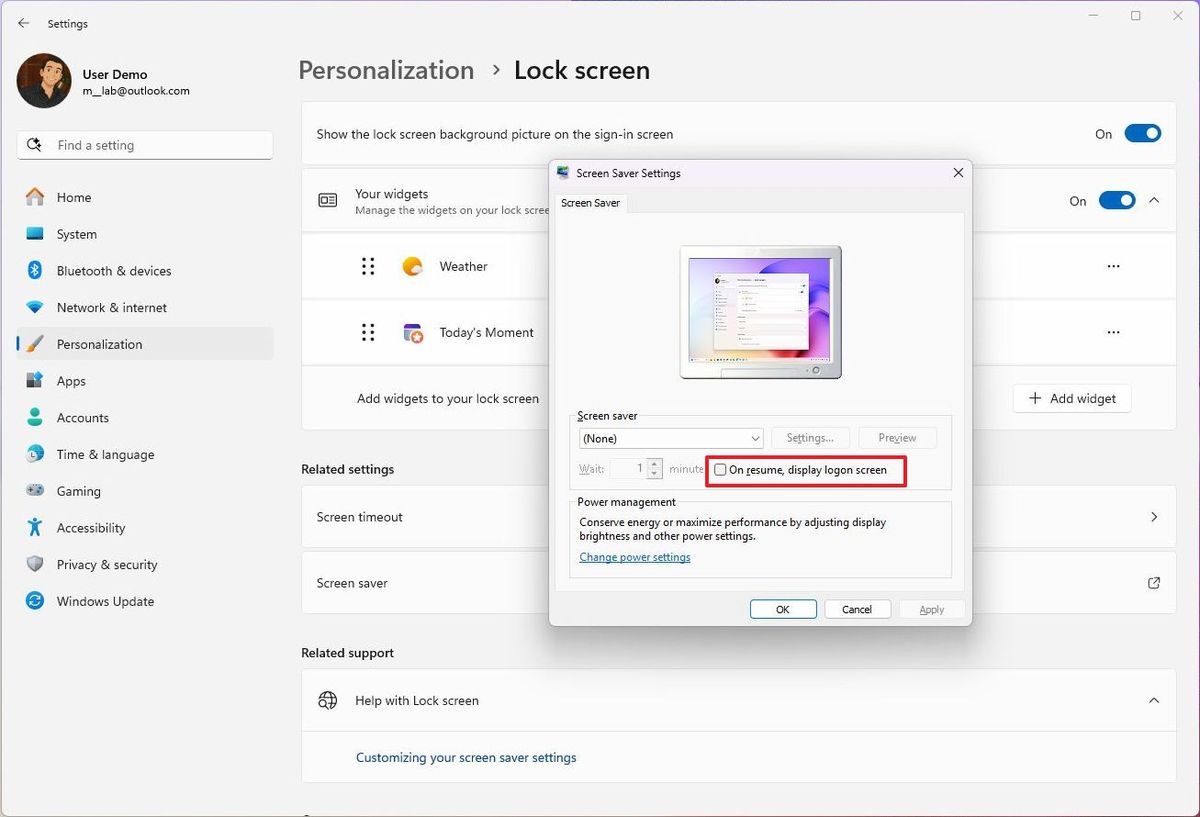The width and height of the screenshot is (1200, 817).
Task: Enable On resume, display logon screen
Action: click(x=719, y=470)
